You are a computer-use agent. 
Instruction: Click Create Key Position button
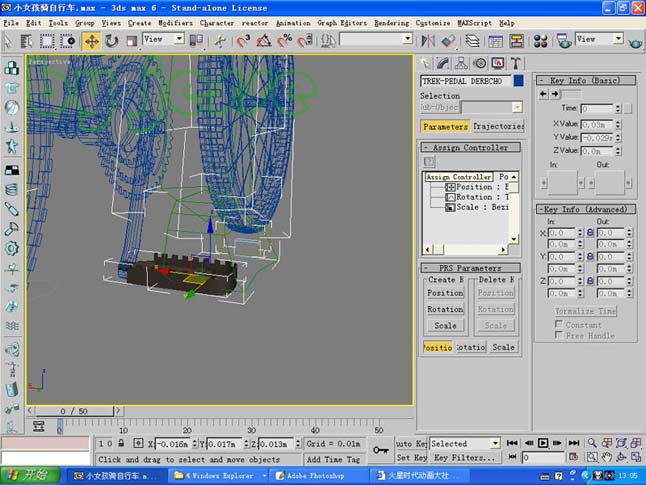point(445,293)
